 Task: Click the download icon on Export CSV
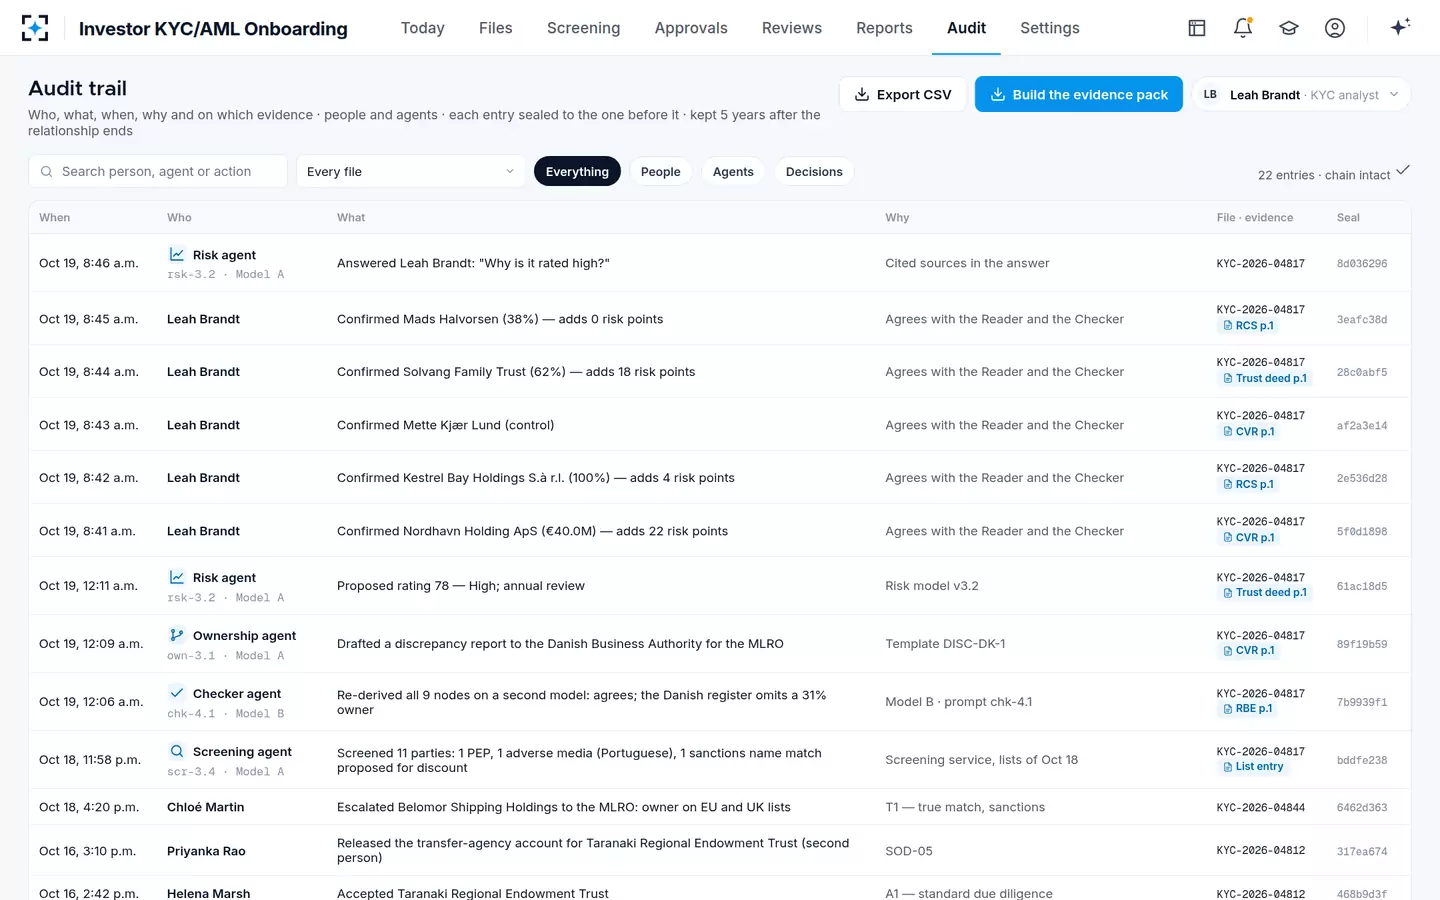(862, 94)
